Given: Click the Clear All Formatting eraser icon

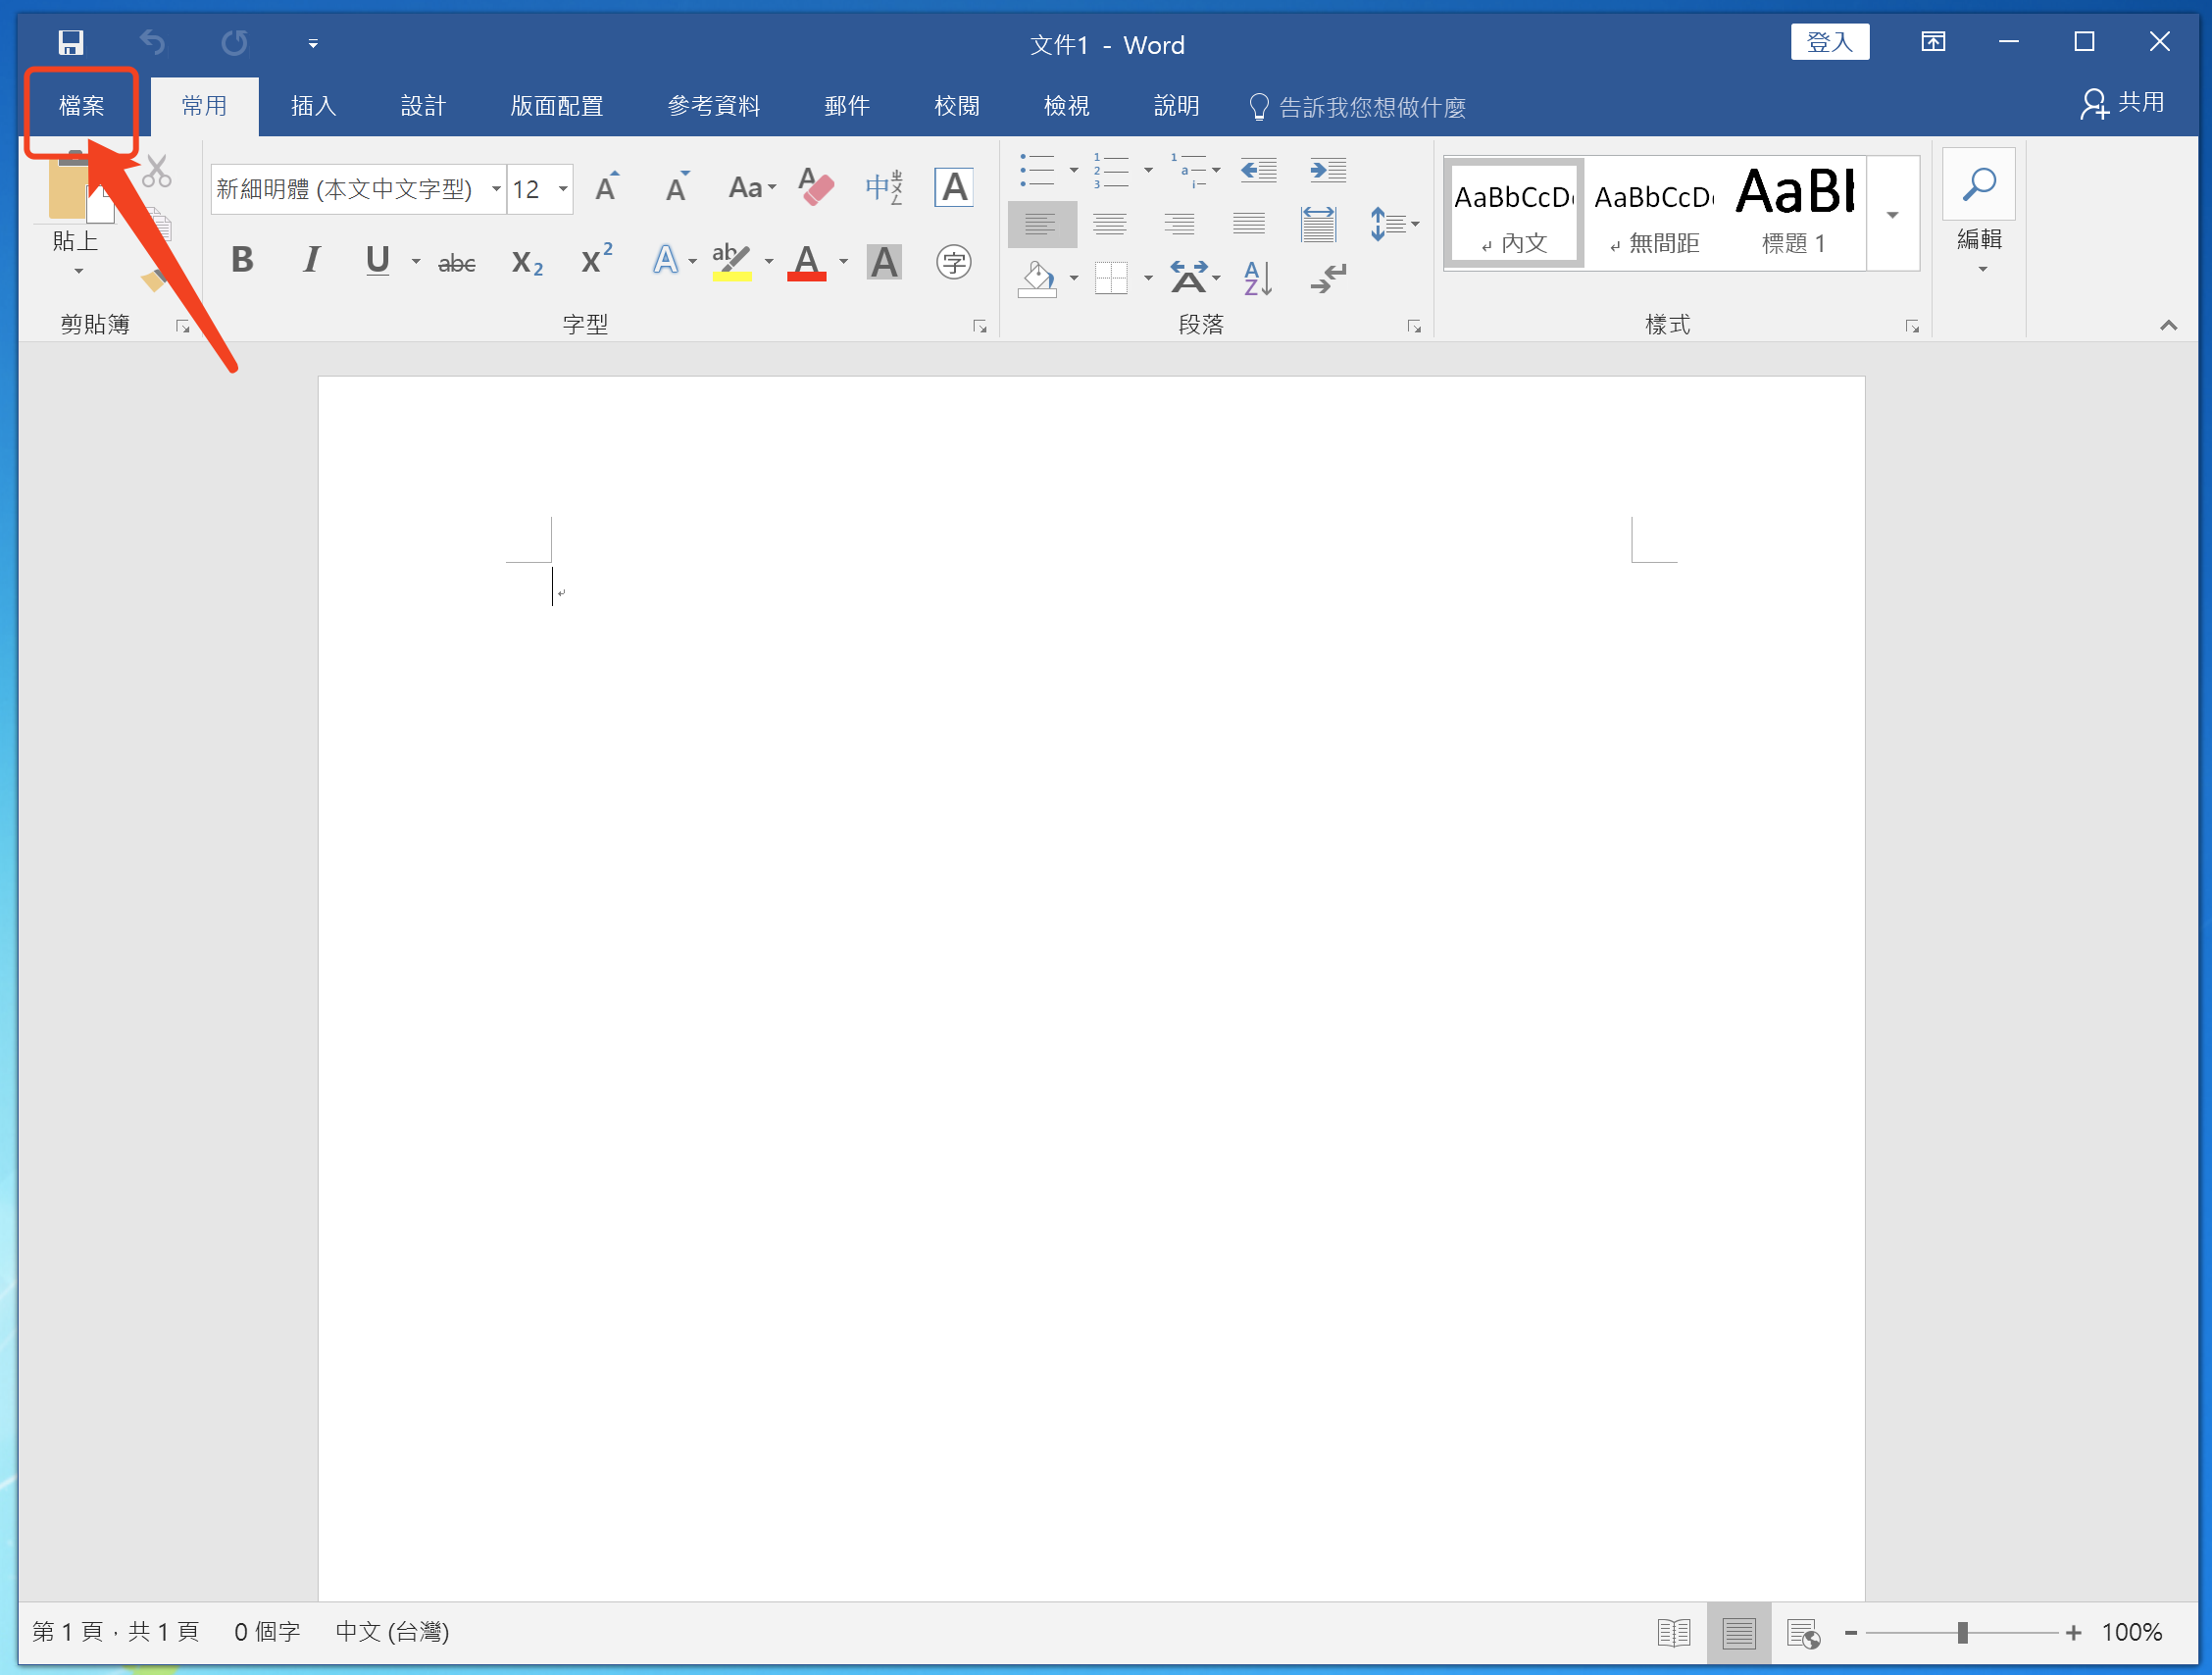Looking at the screenshot, I should tap(816, 187).
